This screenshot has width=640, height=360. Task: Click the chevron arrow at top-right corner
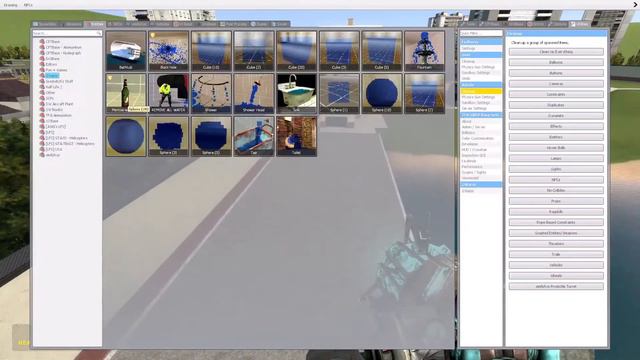(635, 4)
